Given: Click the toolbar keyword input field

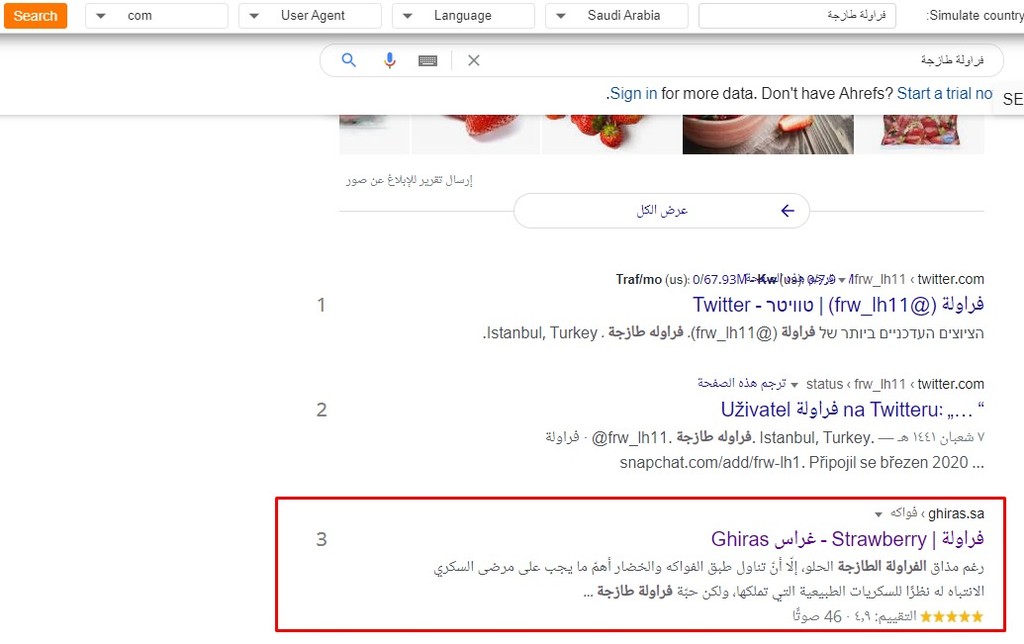Looking at the screenshot, I should point(797,16).
